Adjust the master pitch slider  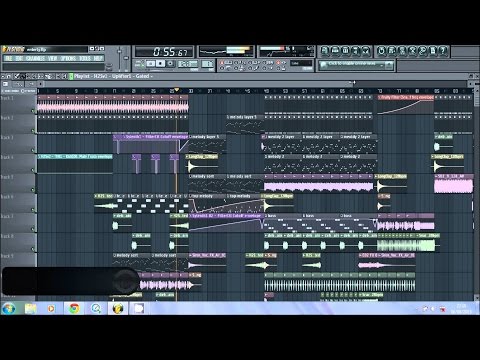pos(126,58)
